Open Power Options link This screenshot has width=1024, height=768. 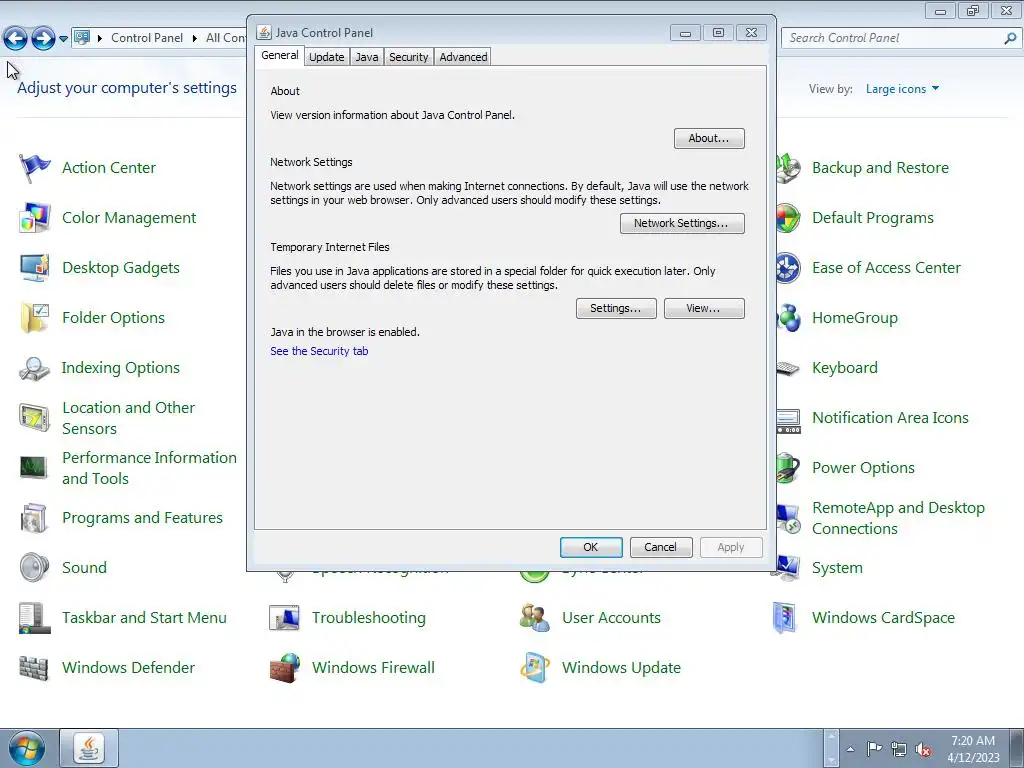click(x=863, y=468)
